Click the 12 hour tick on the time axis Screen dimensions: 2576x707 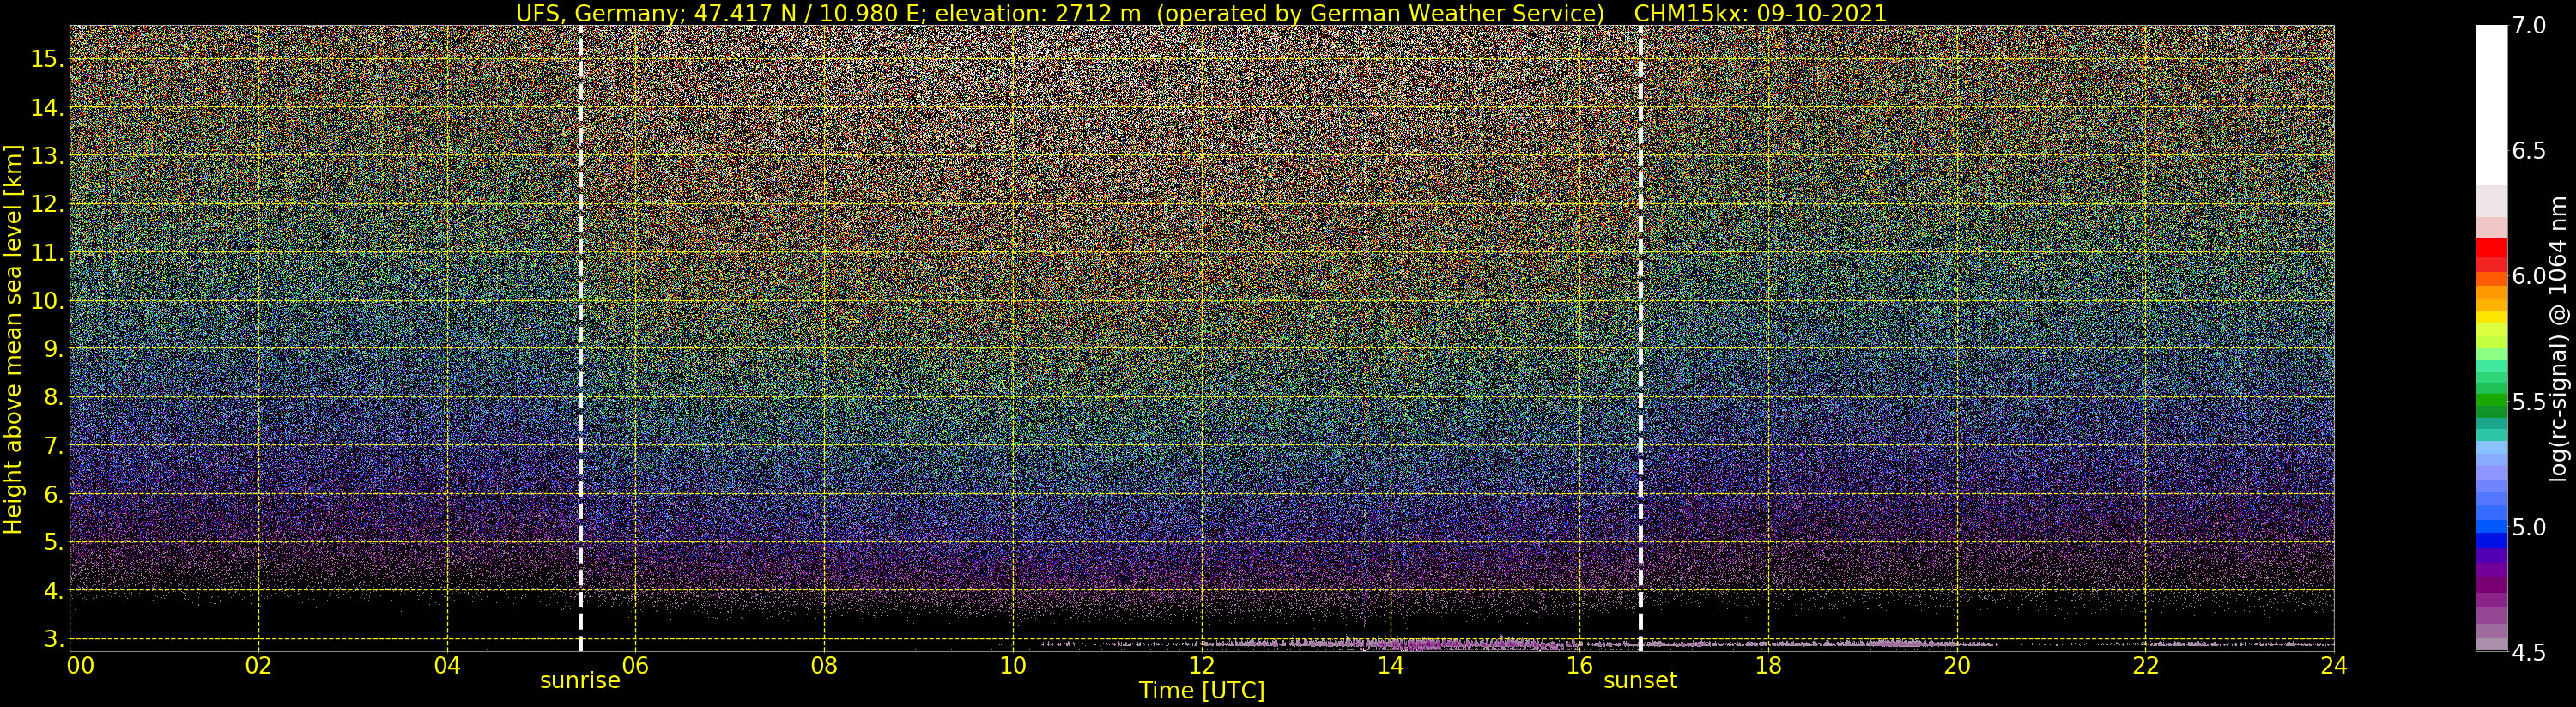(1201, 666)
